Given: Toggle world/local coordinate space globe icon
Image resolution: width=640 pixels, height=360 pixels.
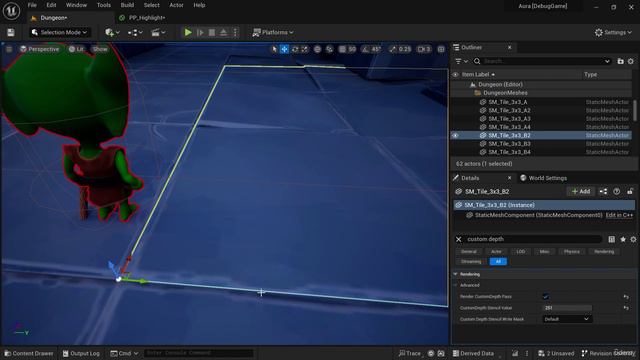Looking at the screenshot, I should (317, 49).
